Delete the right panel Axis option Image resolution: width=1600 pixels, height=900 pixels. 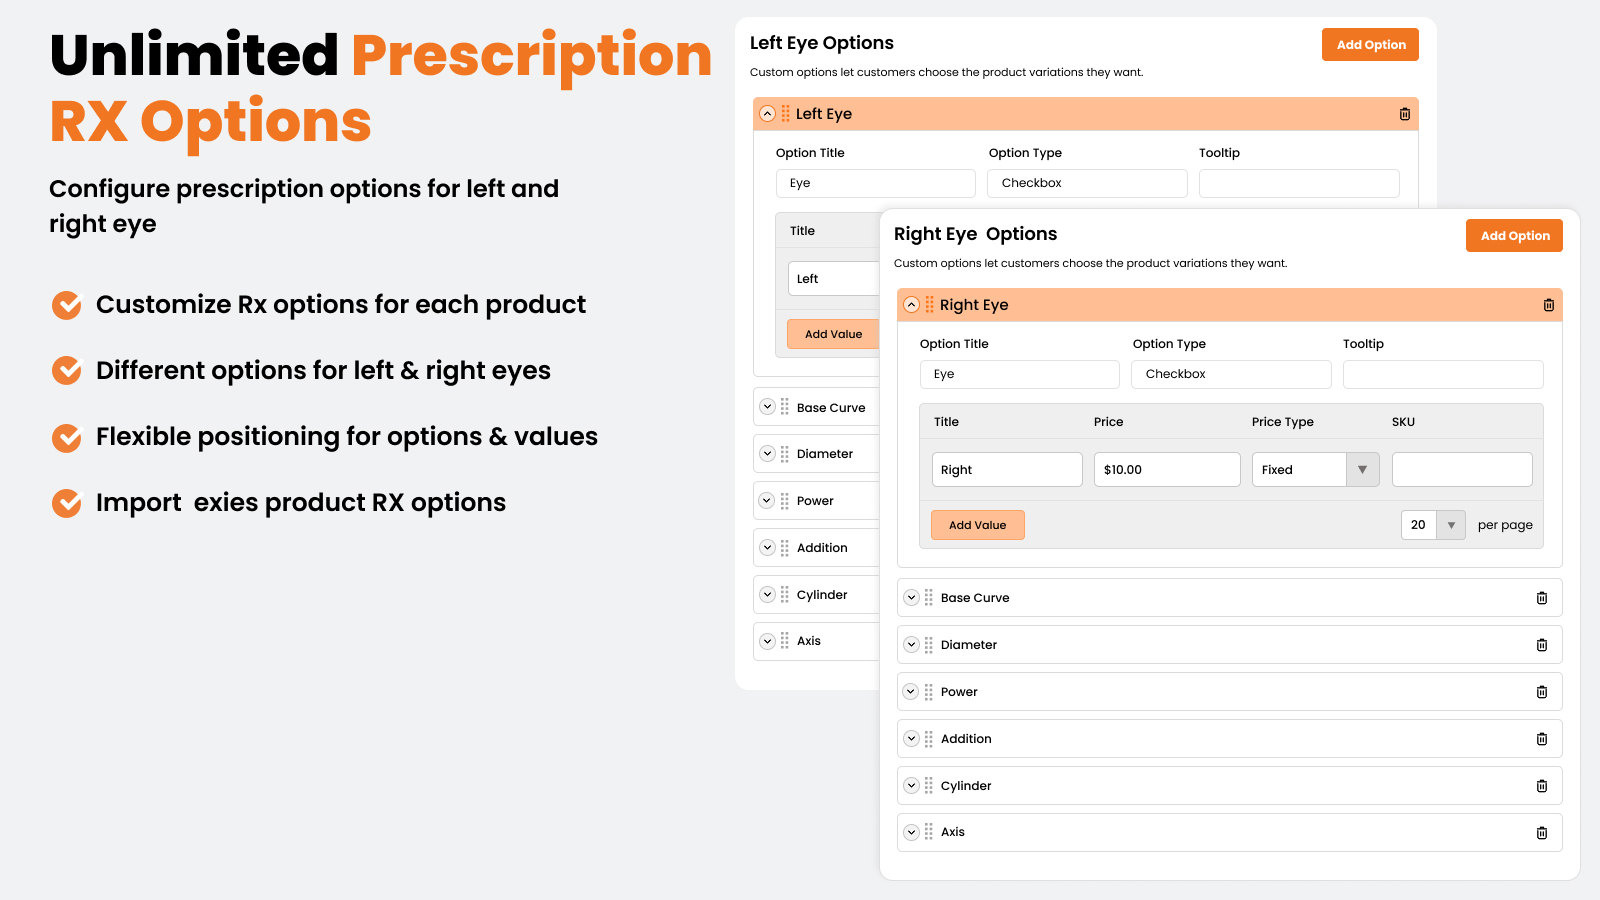tap(1542, 833)
